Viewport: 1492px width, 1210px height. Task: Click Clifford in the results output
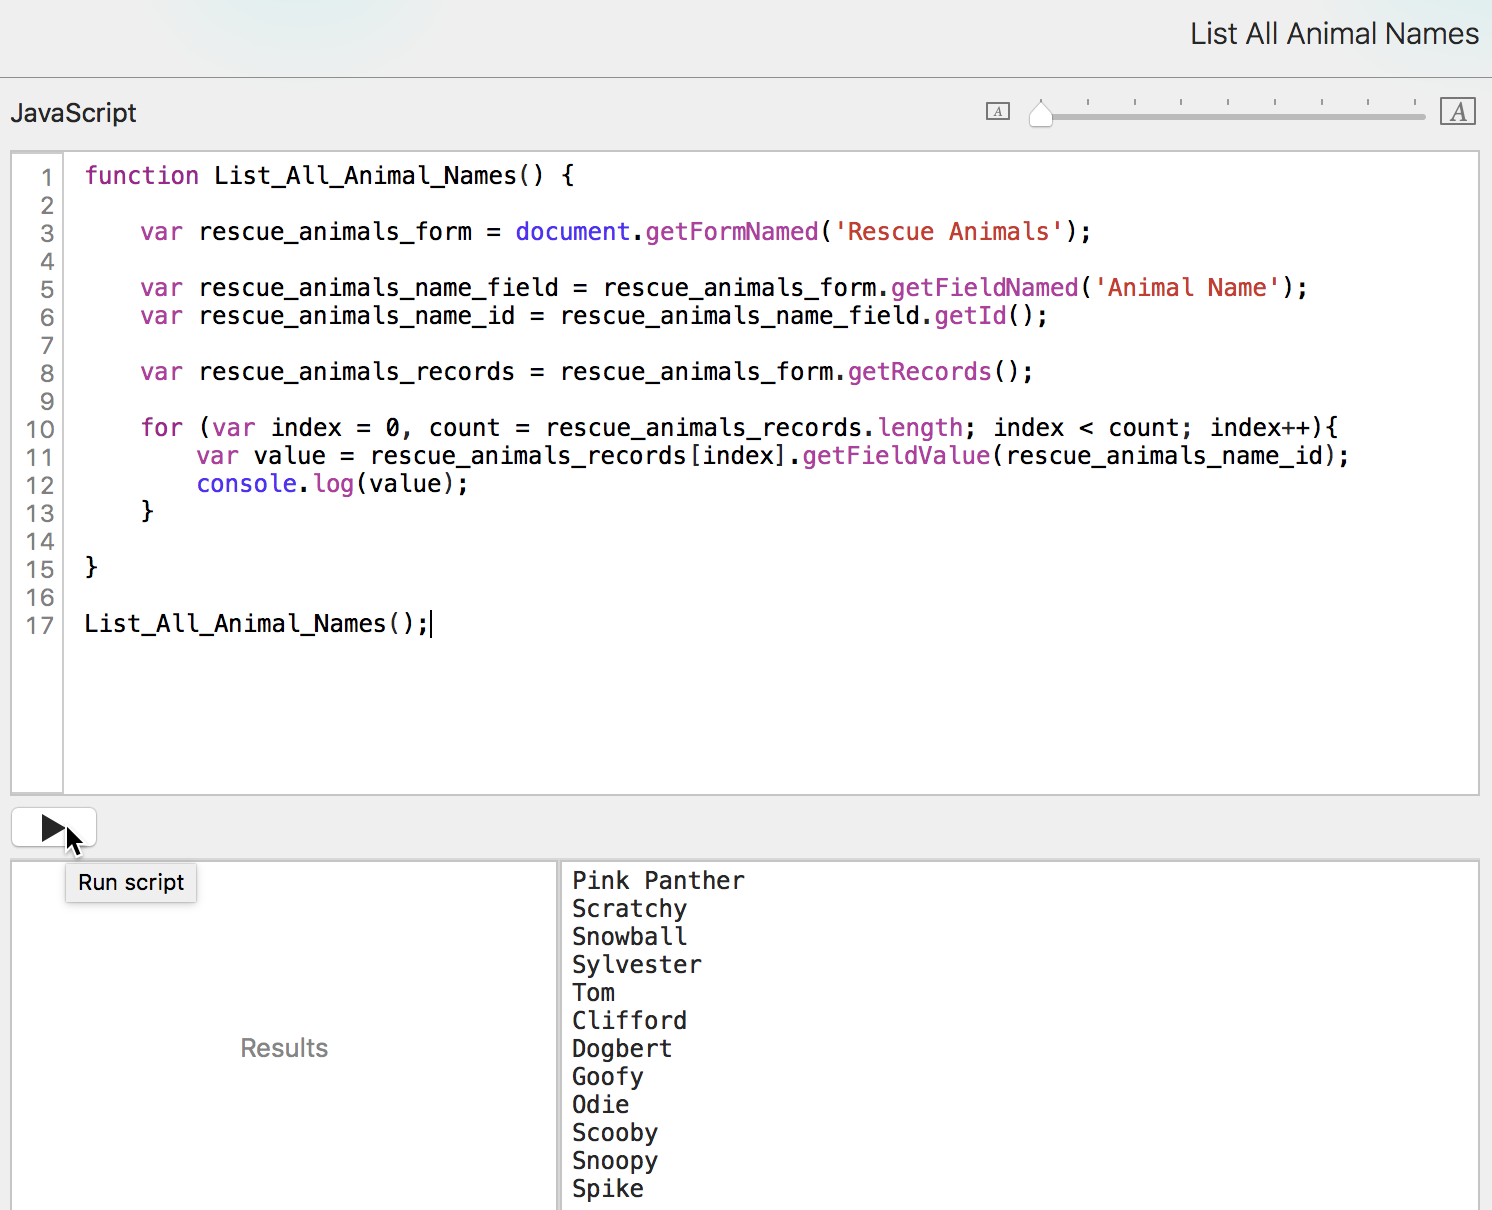click(629, 1021)
